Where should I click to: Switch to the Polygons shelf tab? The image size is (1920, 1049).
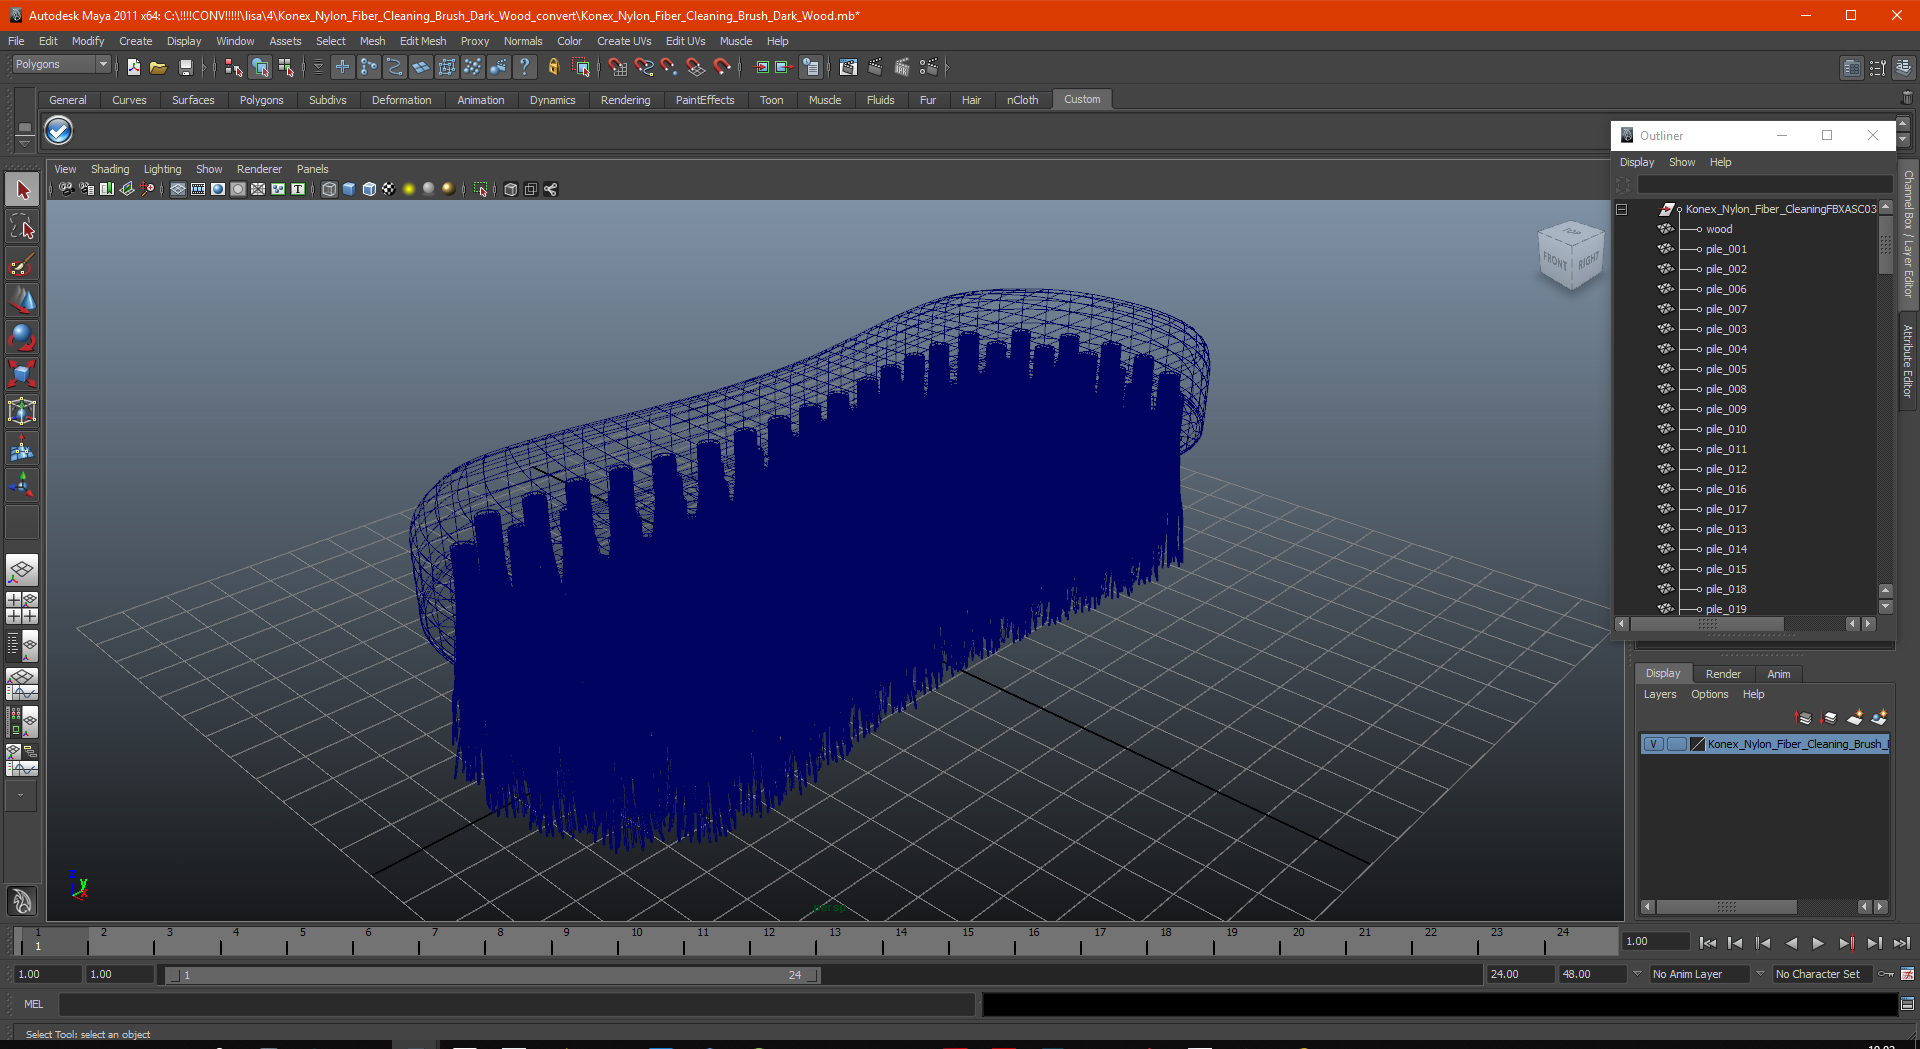[261, 100]
